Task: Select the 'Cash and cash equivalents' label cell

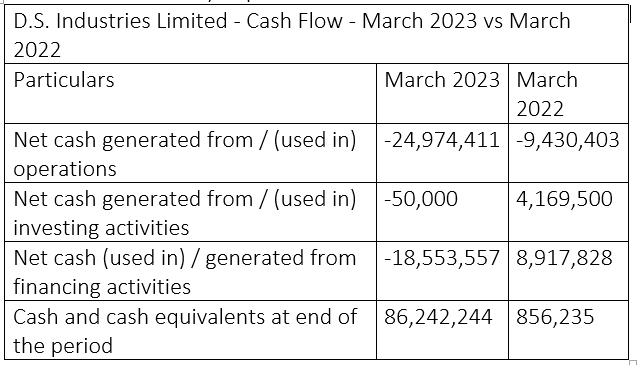Action: (x=190, y=330)
